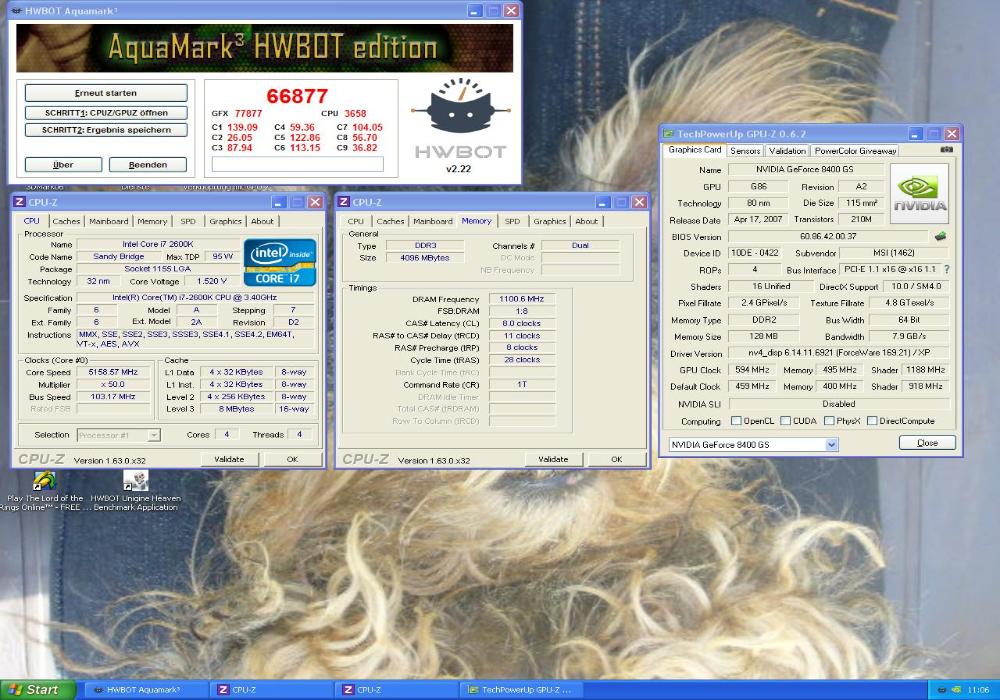This screenshot has height=700, width=1000.
Task: Click the Über button in Aquamark
Action: (63, 164)
